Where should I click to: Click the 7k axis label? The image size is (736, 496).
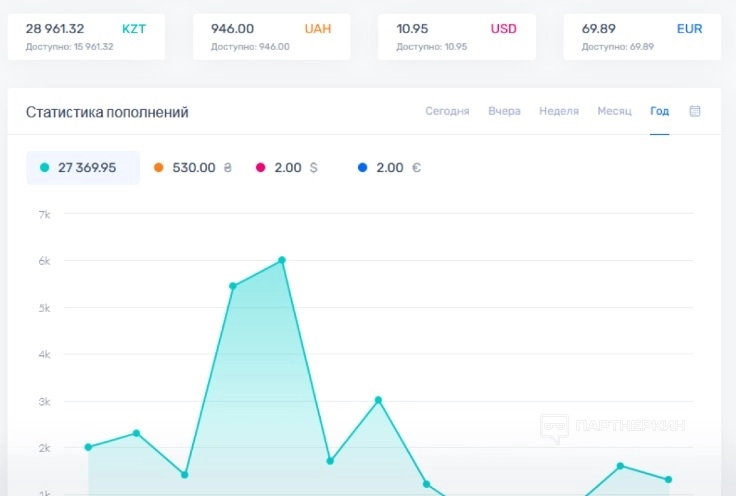pyautogui.click(x=45, y=214)
